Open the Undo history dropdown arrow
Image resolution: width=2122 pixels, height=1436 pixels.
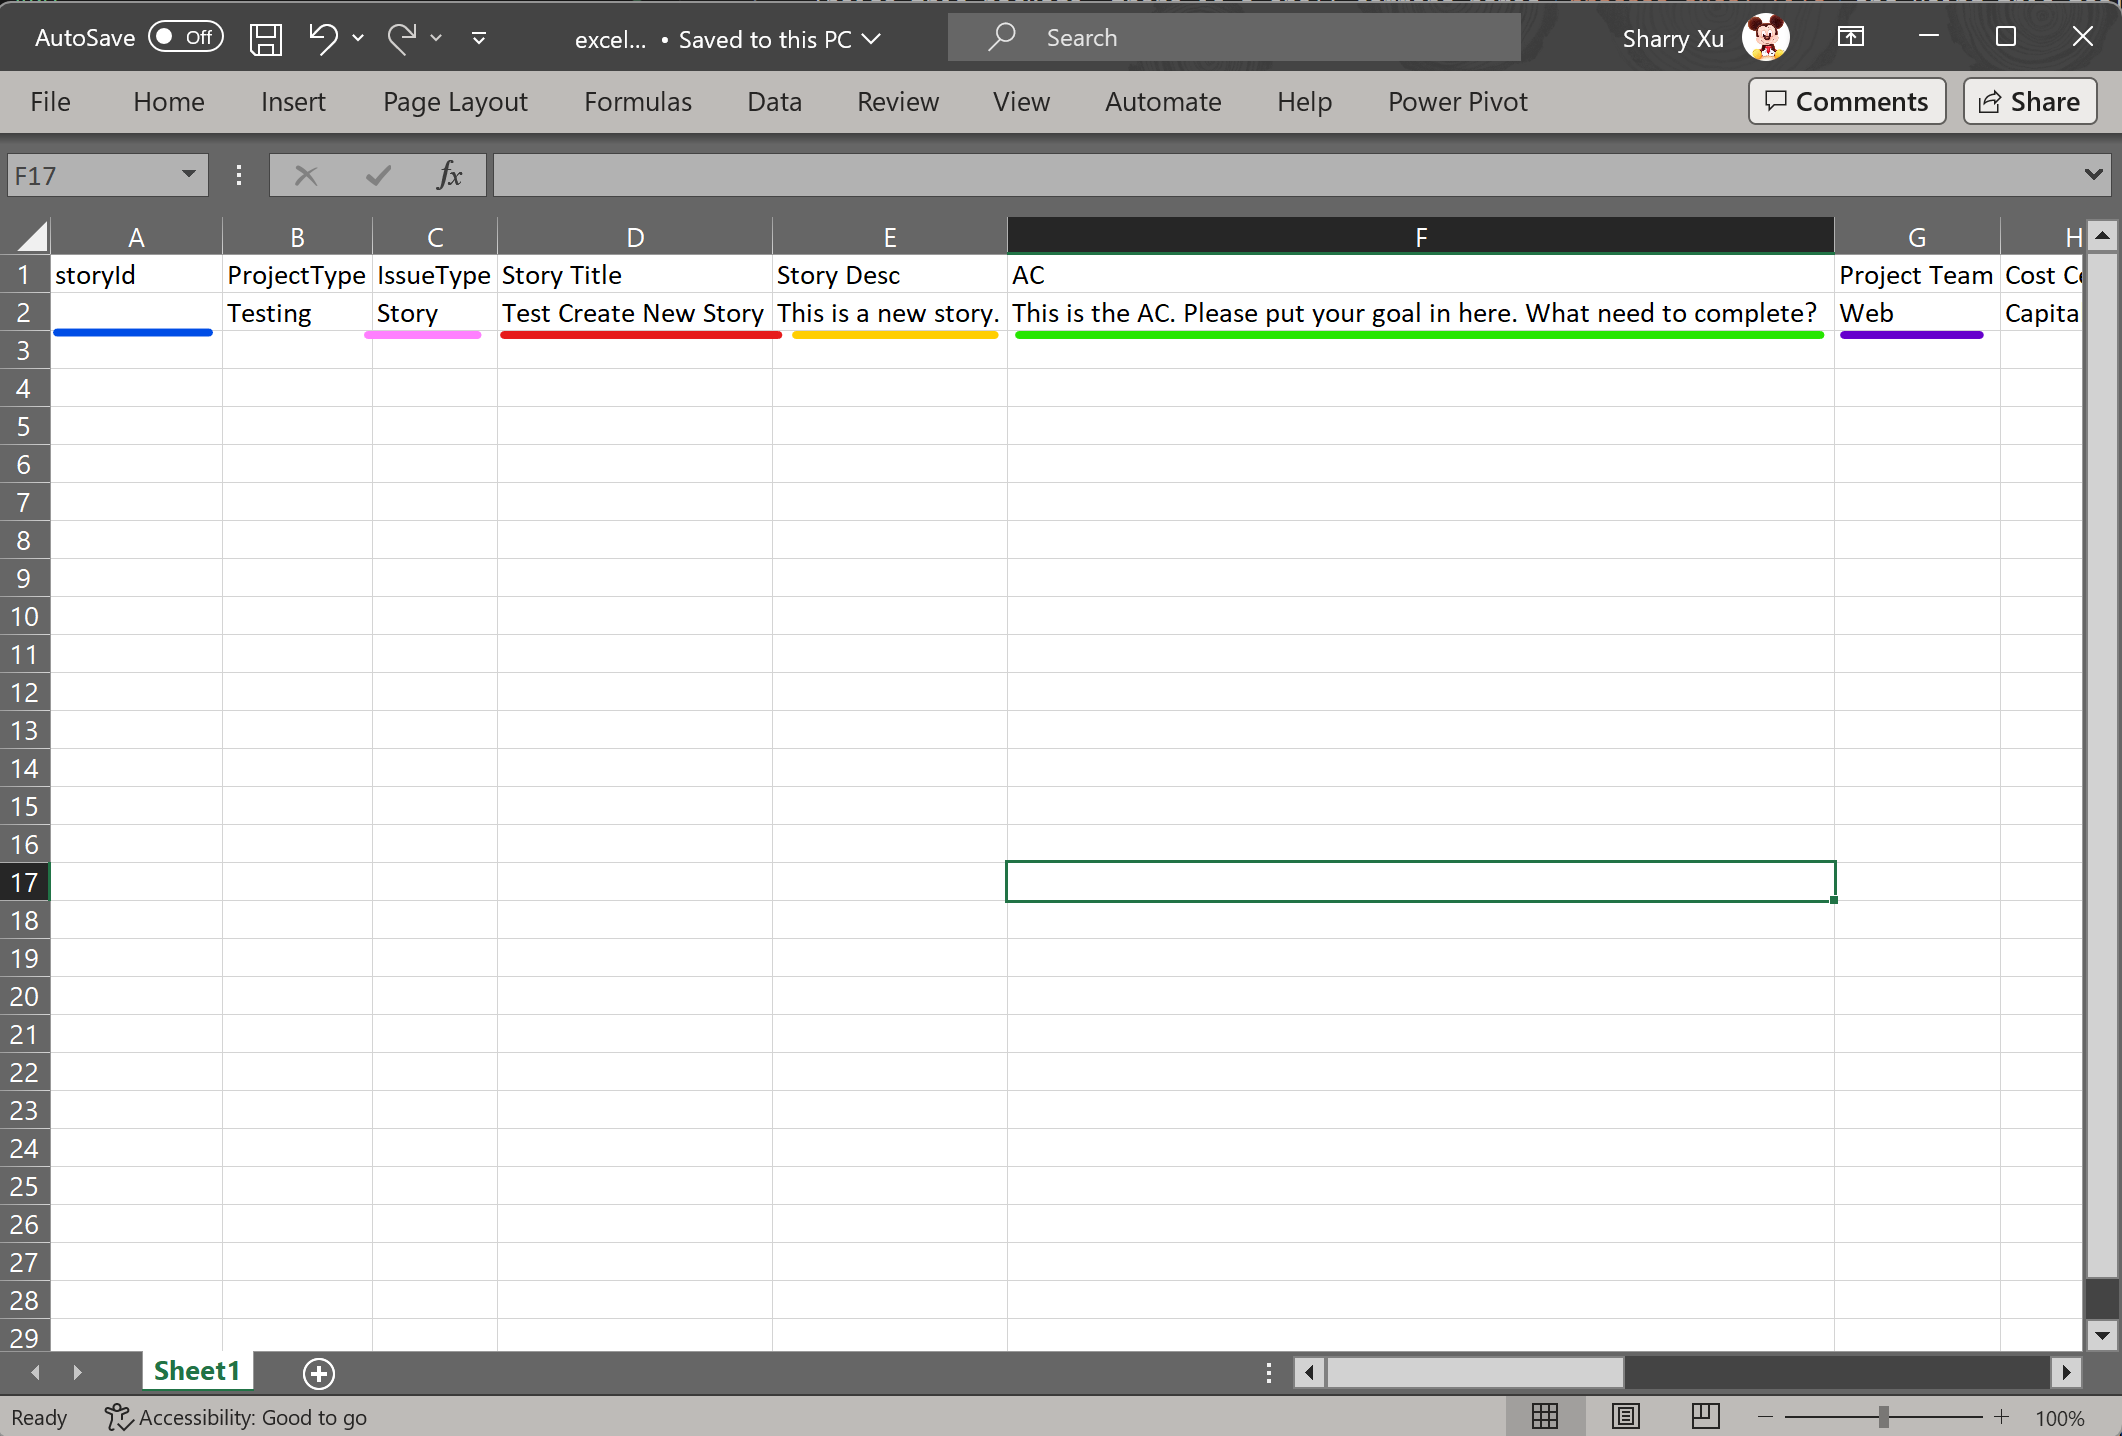(358, 38)
